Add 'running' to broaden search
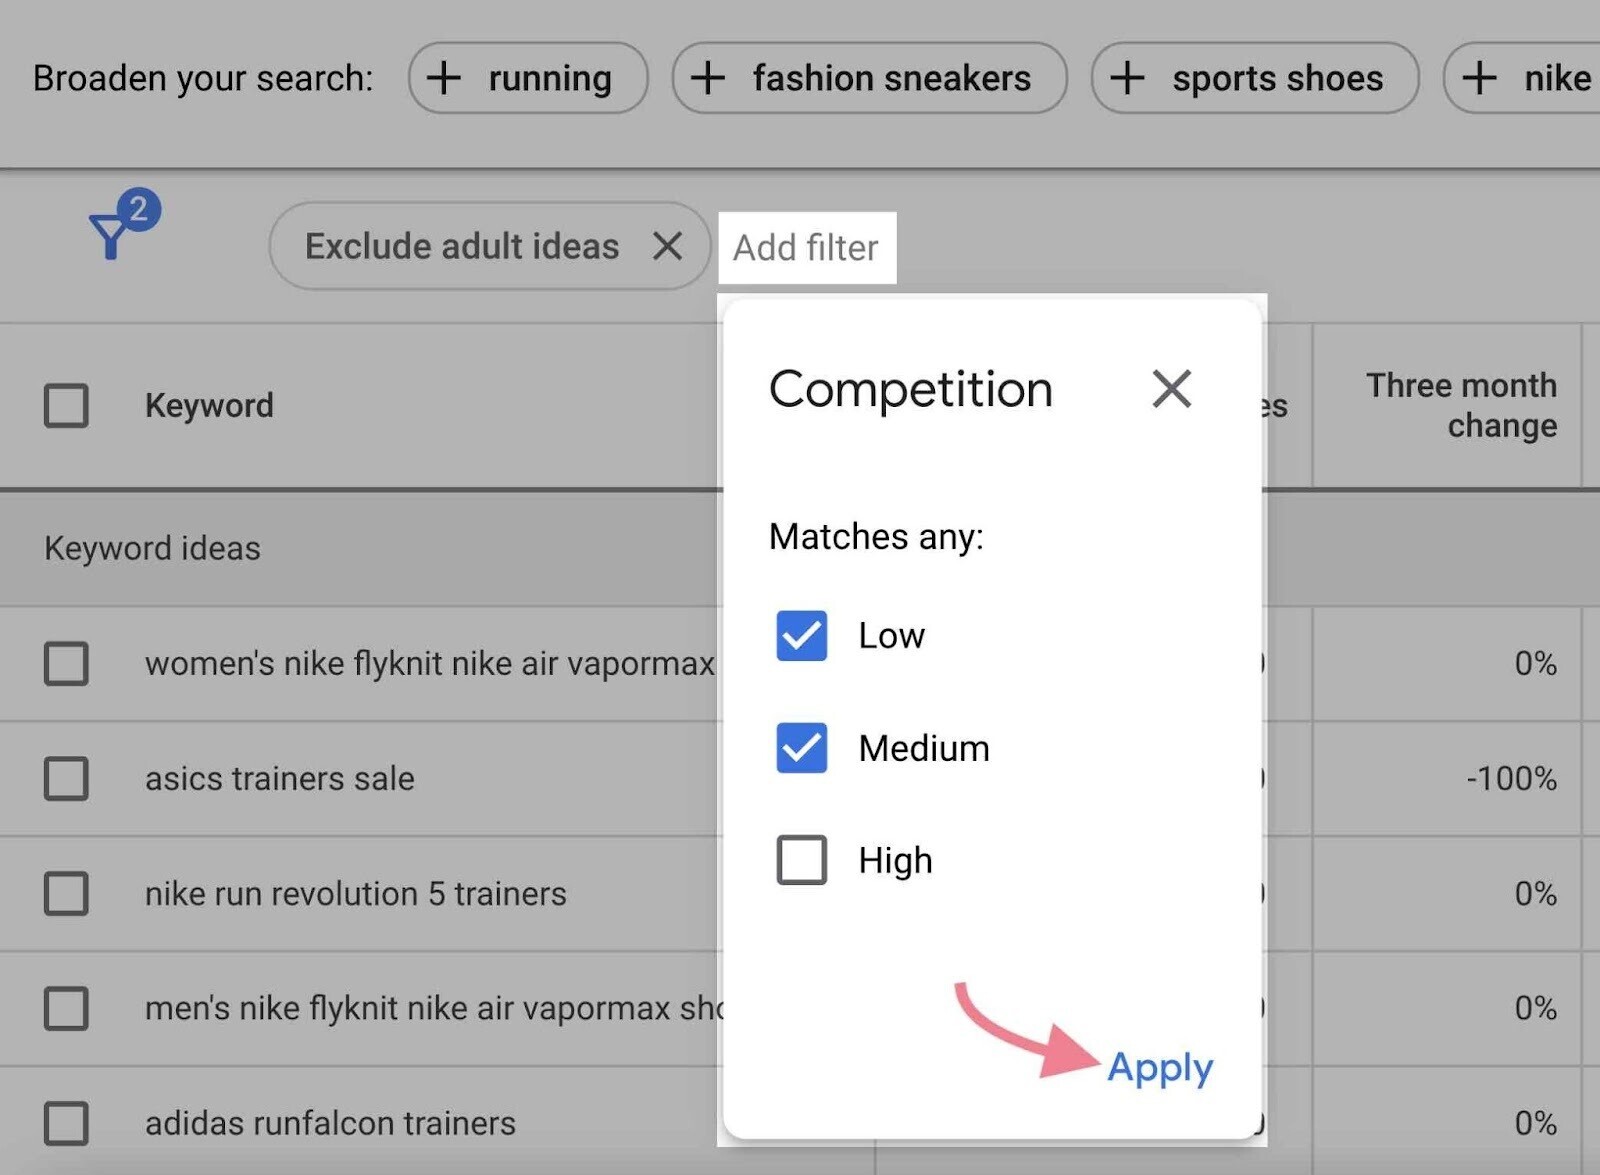The height and width of the screenshot is (1175, 1600). 528,78
